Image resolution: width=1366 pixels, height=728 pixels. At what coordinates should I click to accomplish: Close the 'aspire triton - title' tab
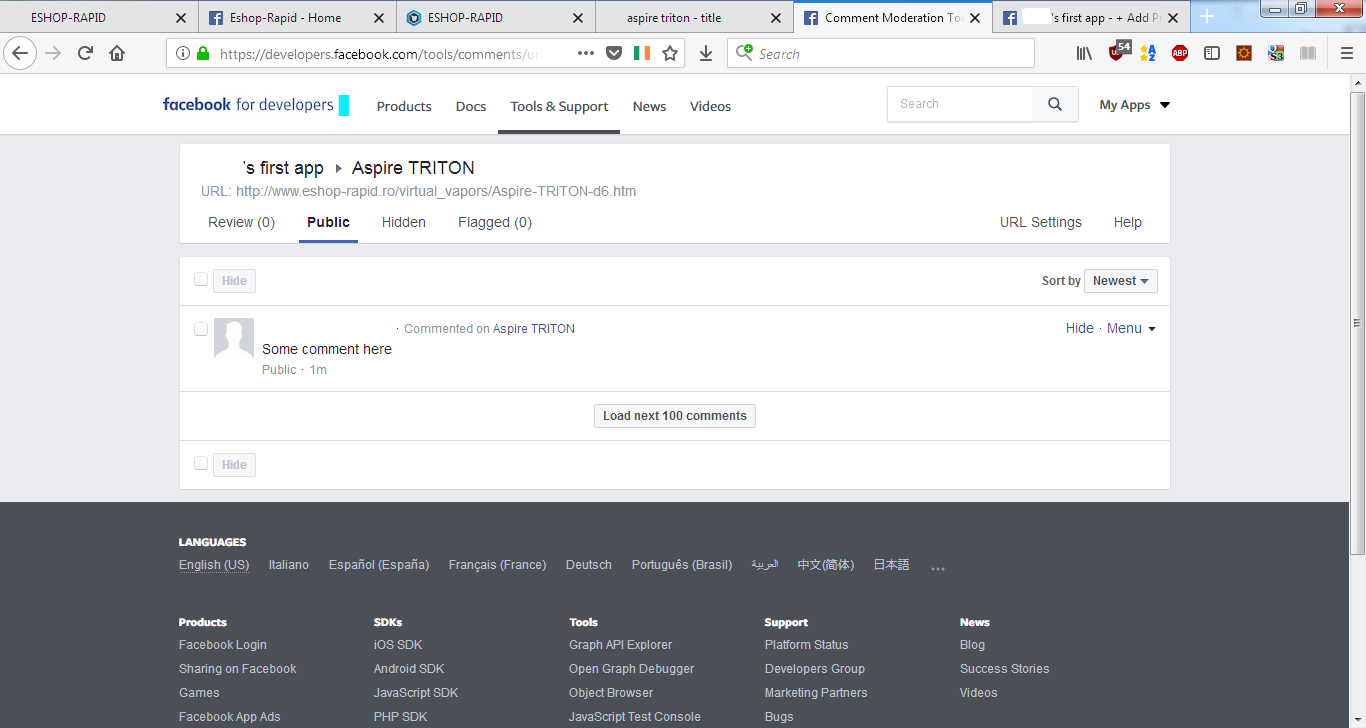[x=776, y=18]
